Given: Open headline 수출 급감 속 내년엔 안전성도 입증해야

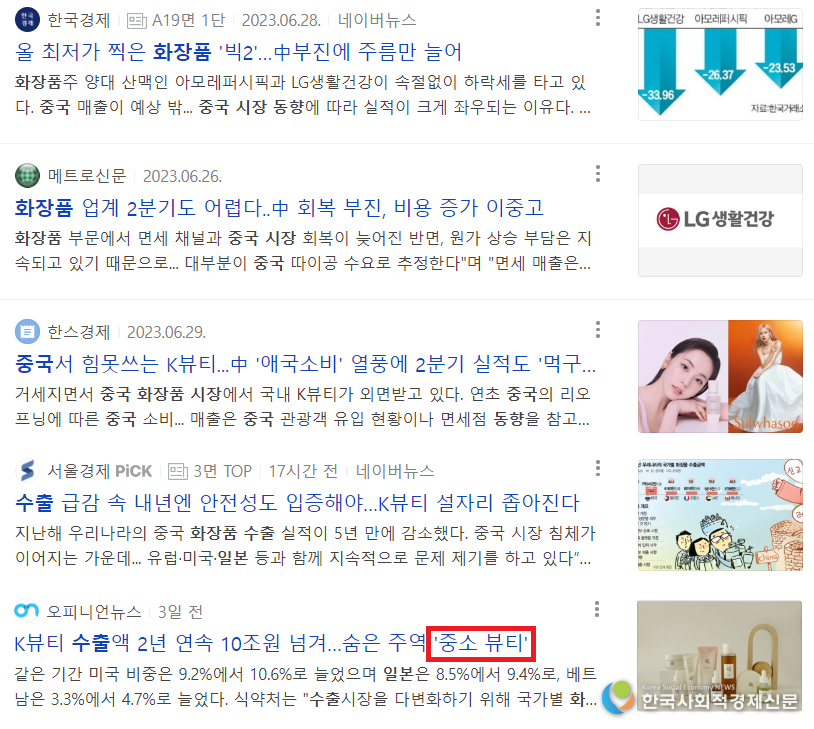Looking at the screenshot, I should click(297, 503).
